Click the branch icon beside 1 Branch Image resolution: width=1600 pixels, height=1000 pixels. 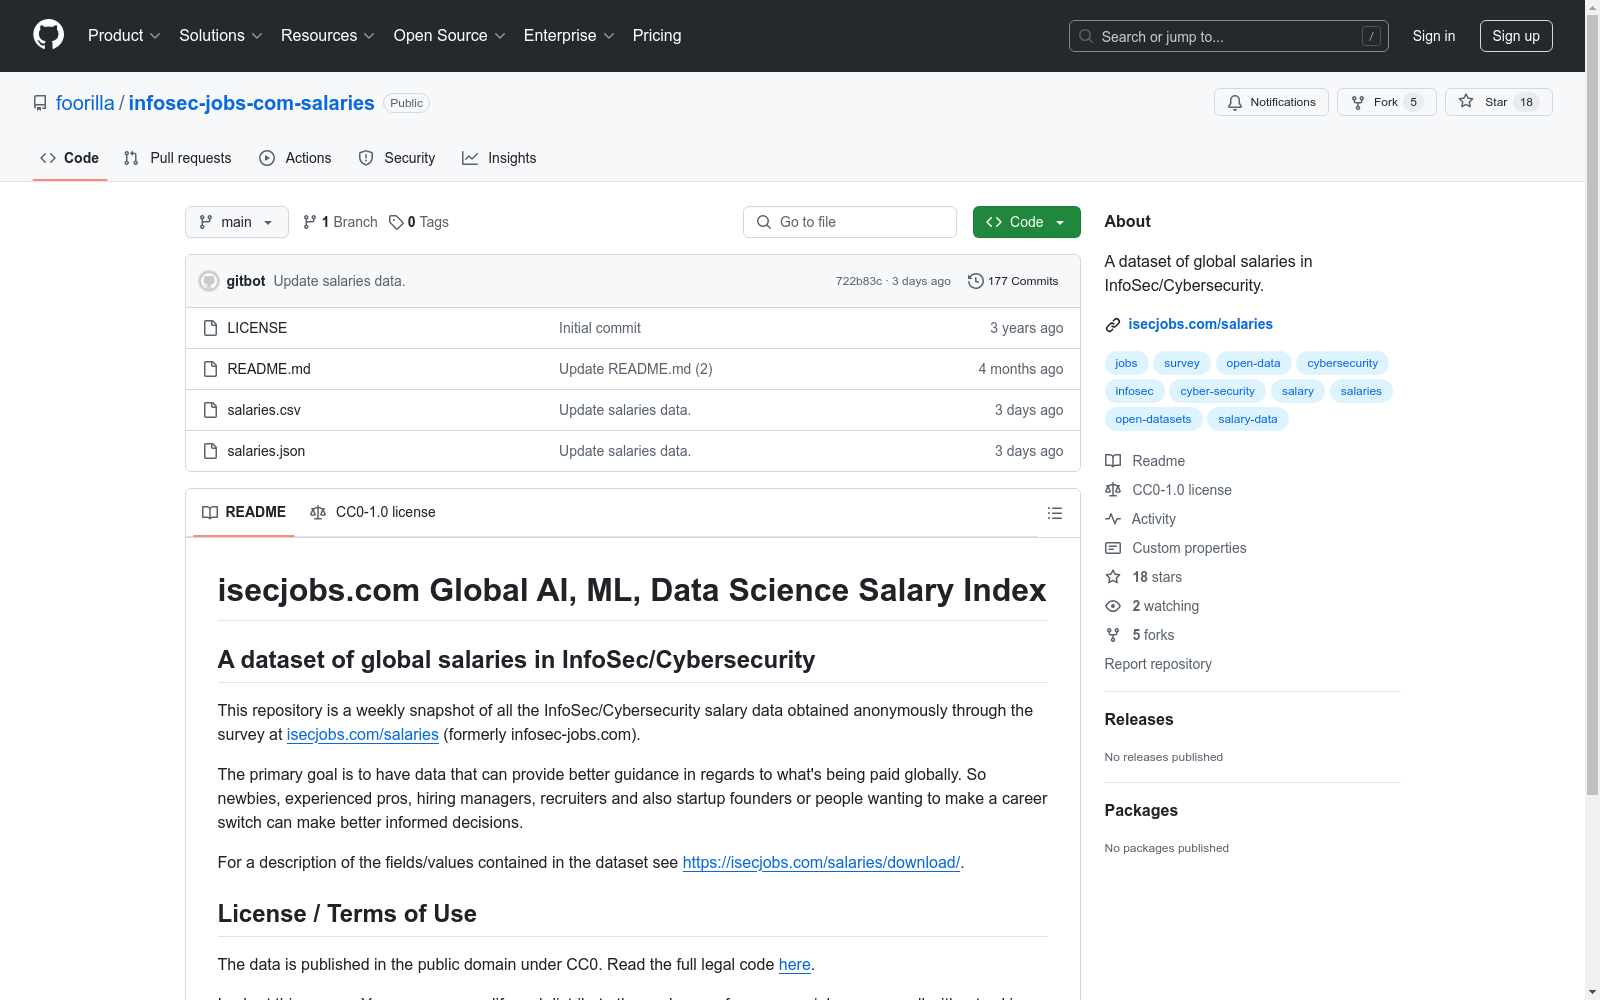[310, 222]
